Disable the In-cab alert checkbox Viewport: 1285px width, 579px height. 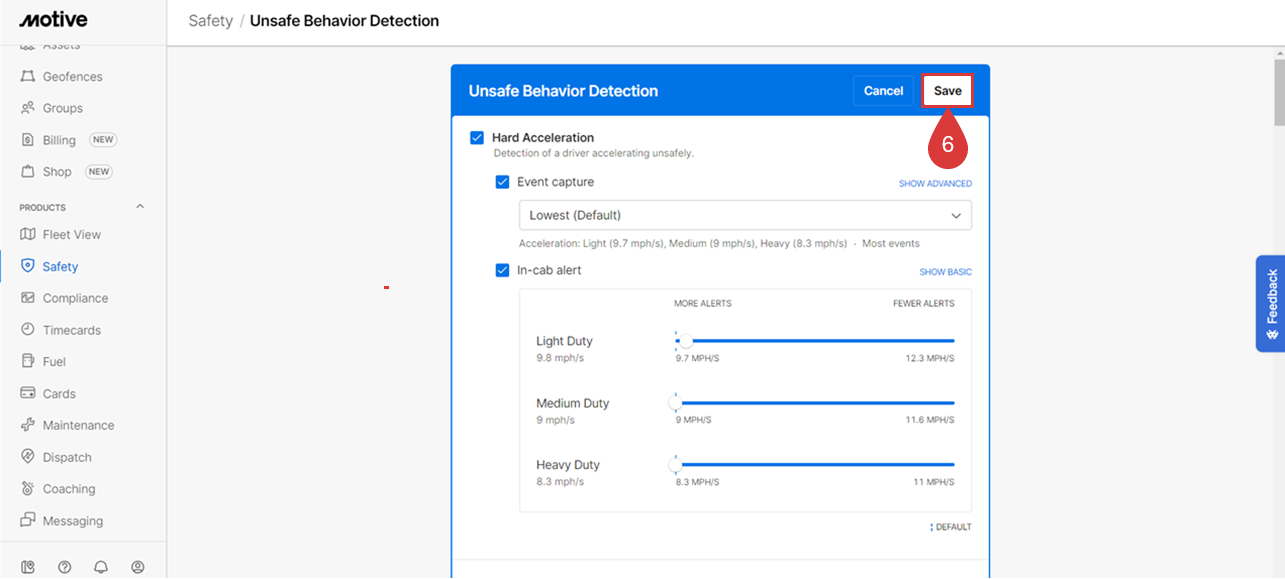point(503,270)
